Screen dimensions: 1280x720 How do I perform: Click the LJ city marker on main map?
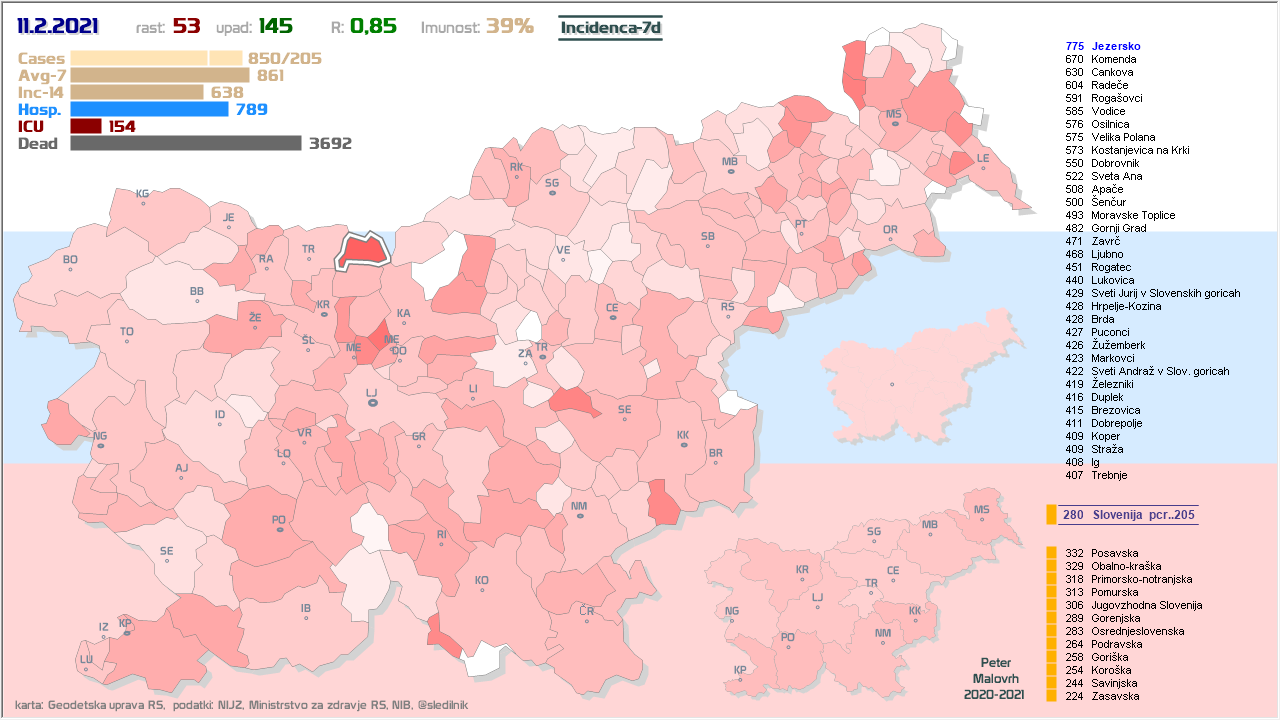click(372, 402)
